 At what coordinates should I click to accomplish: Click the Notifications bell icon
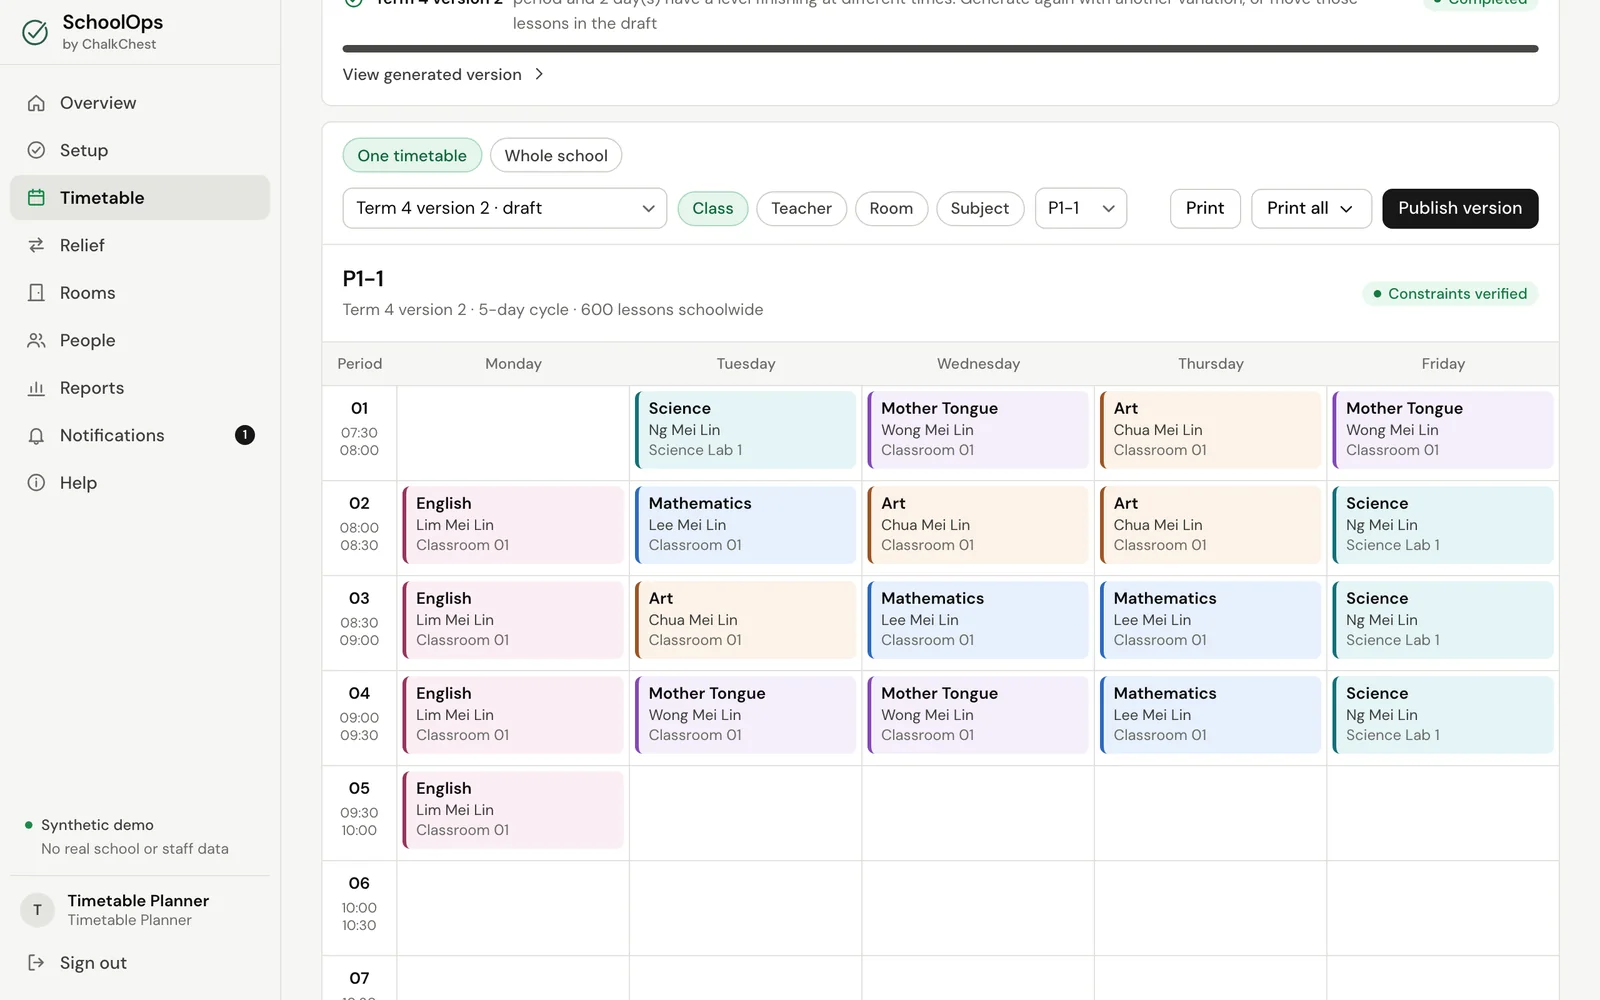pyautogui.click(x=36, y=436)
